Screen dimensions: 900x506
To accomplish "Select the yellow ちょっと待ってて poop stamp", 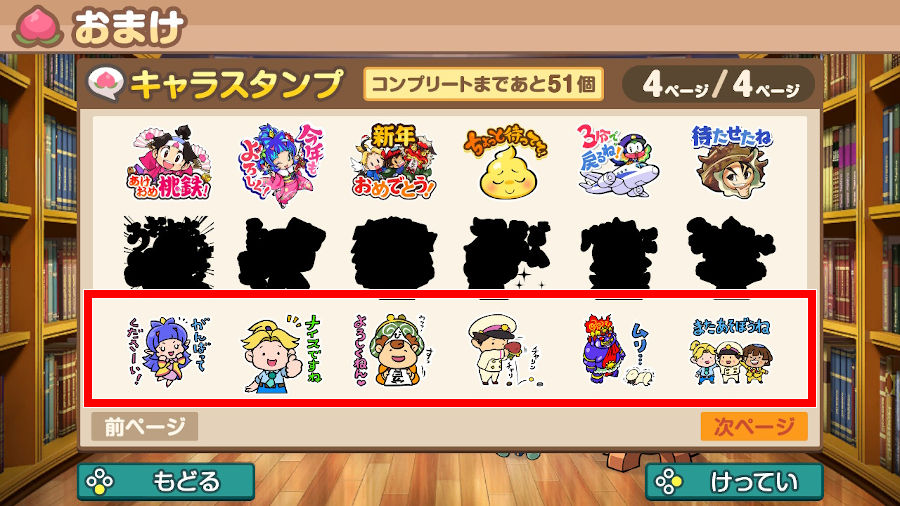I will coord(506,164).
